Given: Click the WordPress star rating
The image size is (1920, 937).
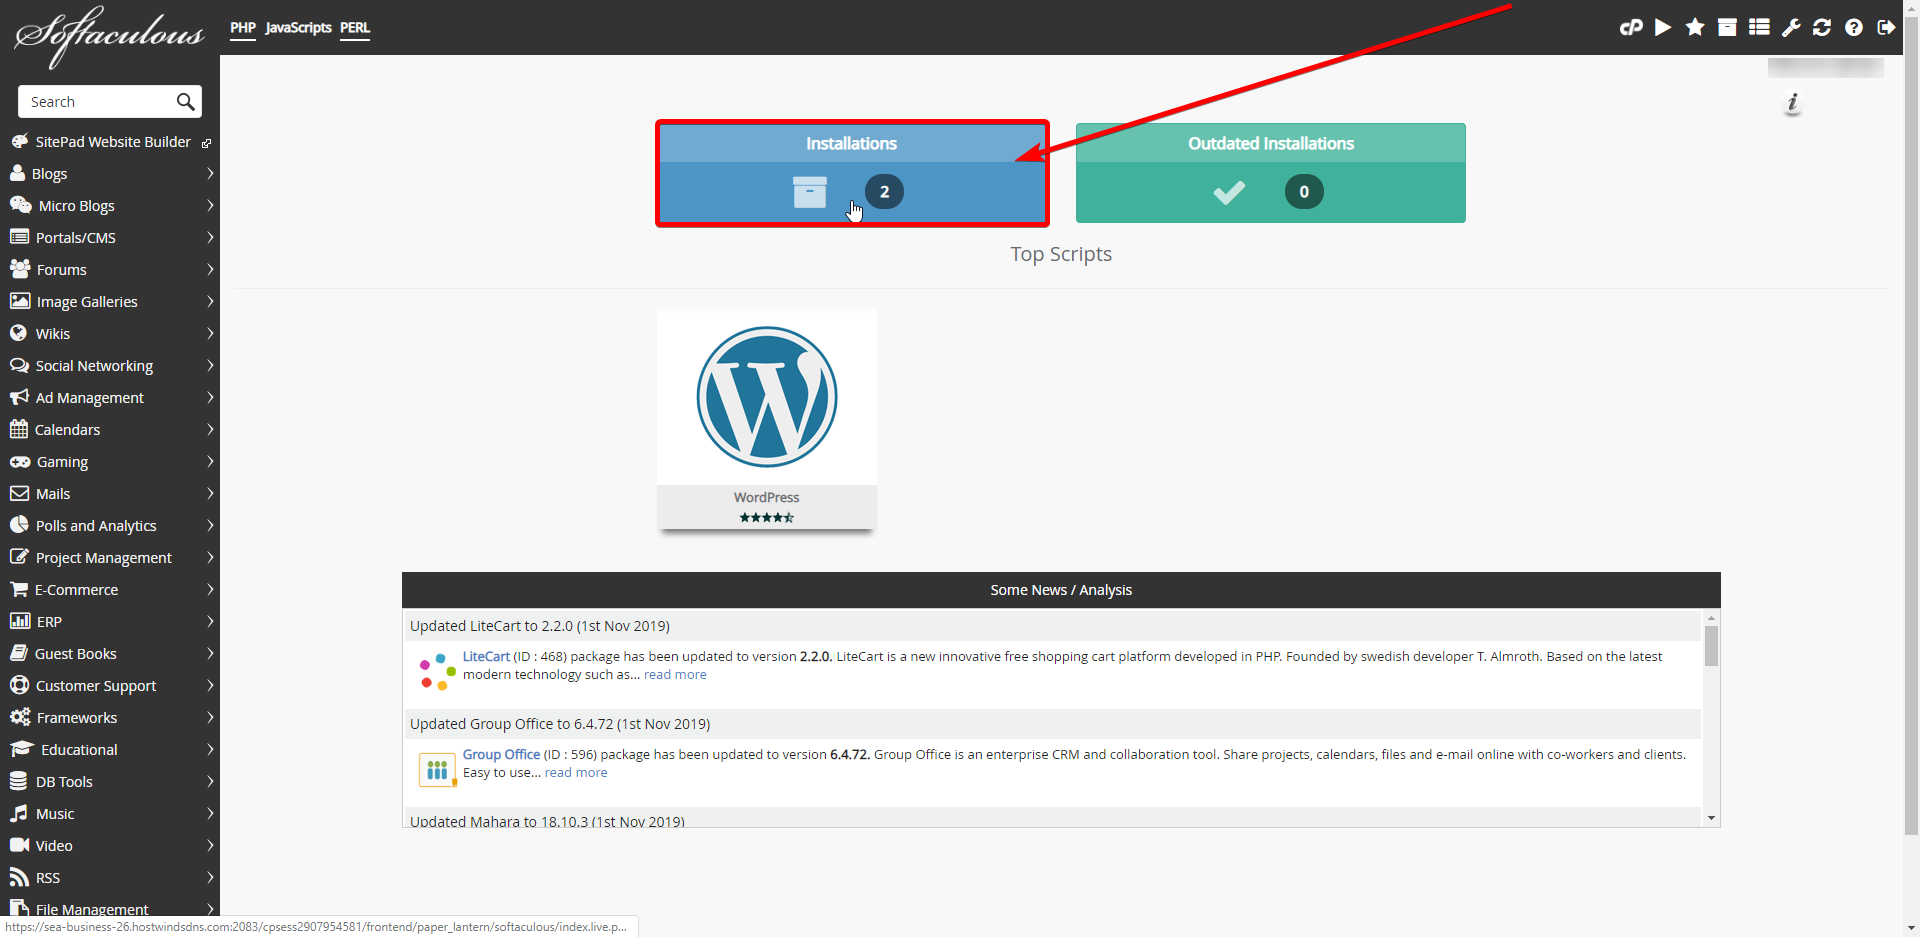Looking at the screenshot, I should point(767,517).
